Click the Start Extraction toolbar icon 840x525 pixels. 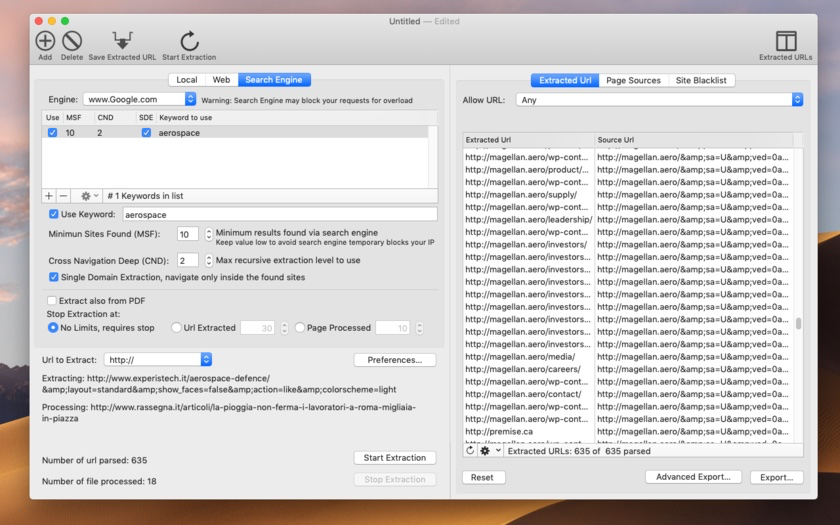coord(189,41)
